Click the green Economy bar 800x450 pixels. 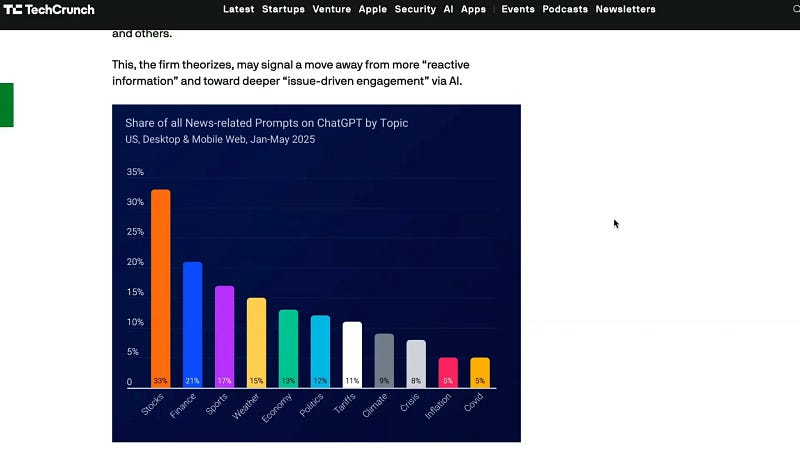(x=288, y=348)
